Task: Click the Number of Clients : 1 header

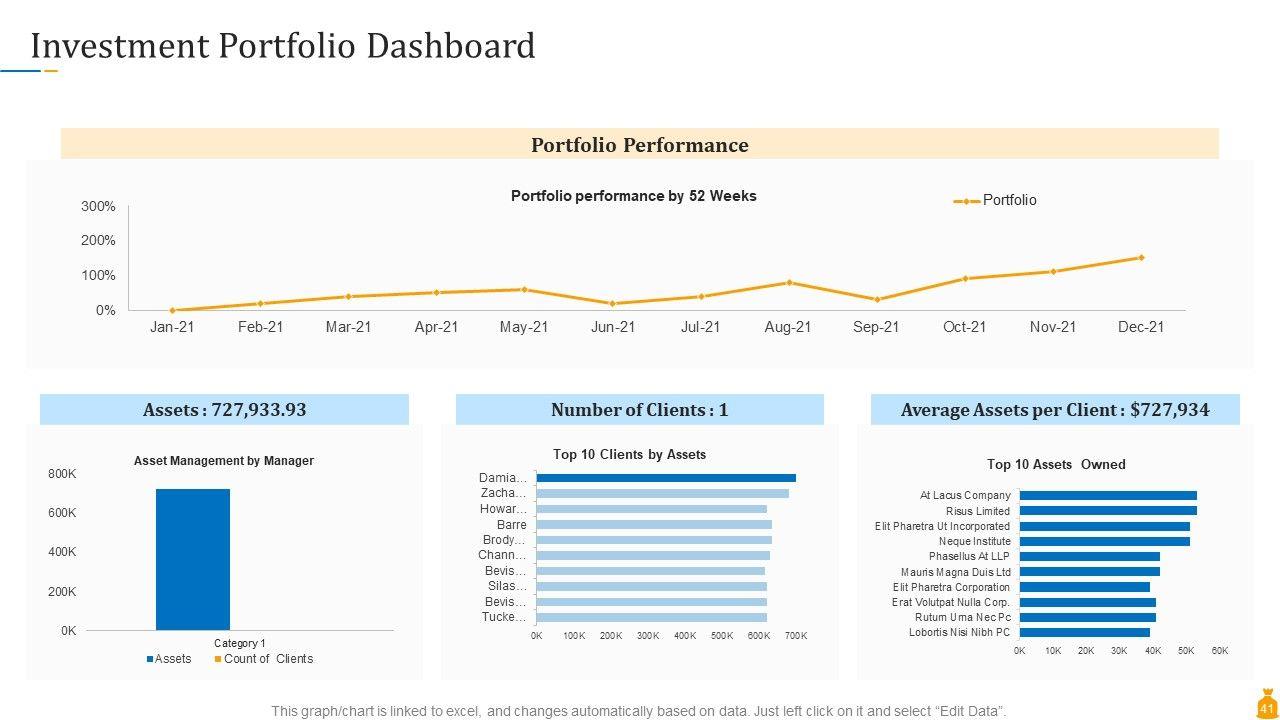Action: coord(640,410)
